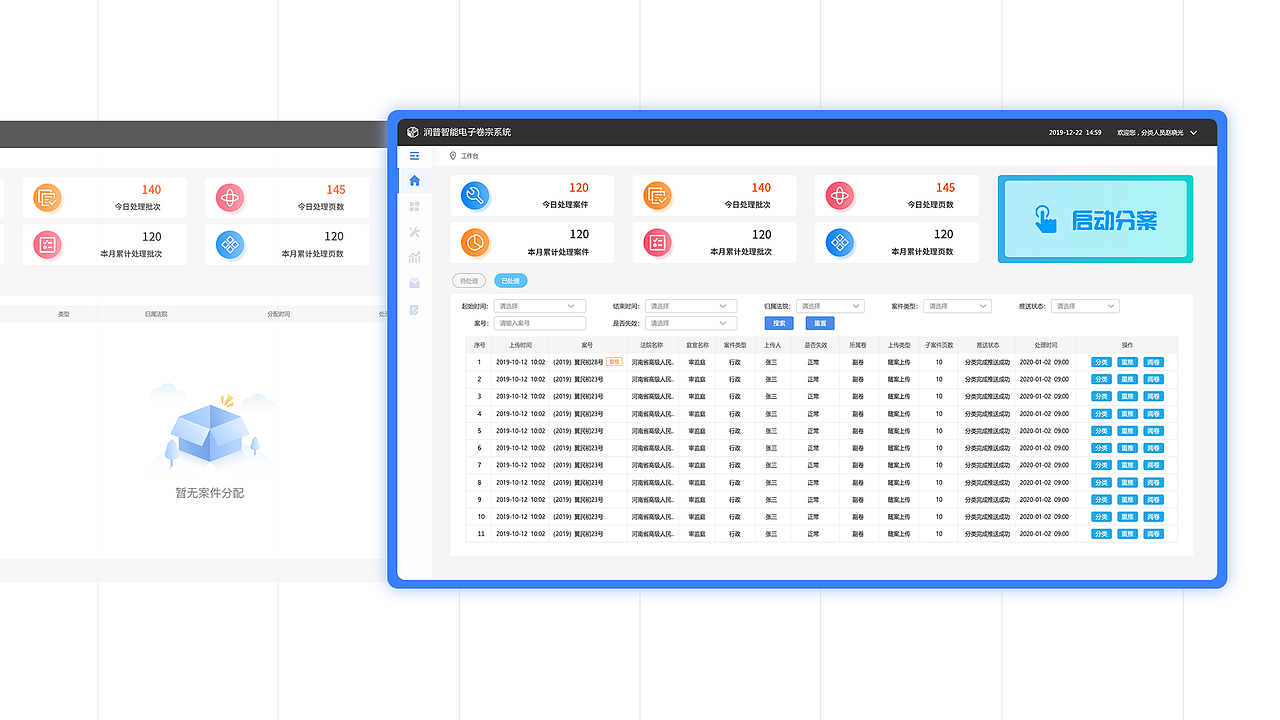Open the 案件类型 dropdown
Image resolution: width=1280 pixels, height=720 pixels.
pos(957,306)
